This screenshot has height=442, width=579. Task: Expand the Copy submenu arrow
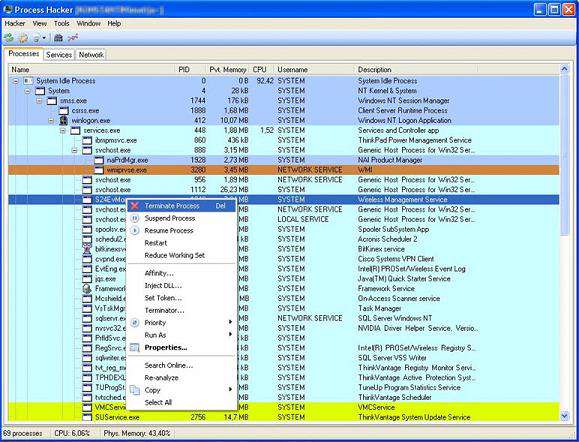[230, 389]
